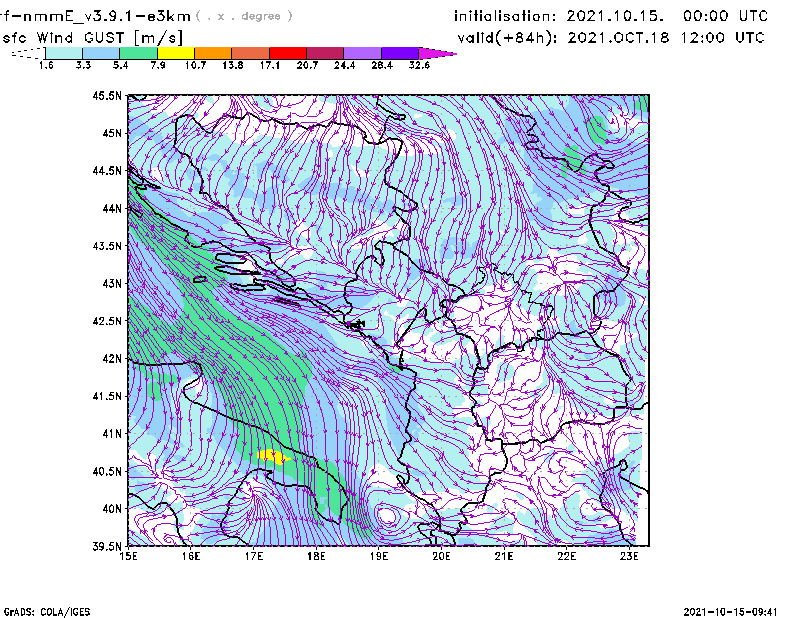Click the dashed white arrow at legend's left end
Viewport: 800px width, 618px height.
pyautogui.click(x=26, y=52)
